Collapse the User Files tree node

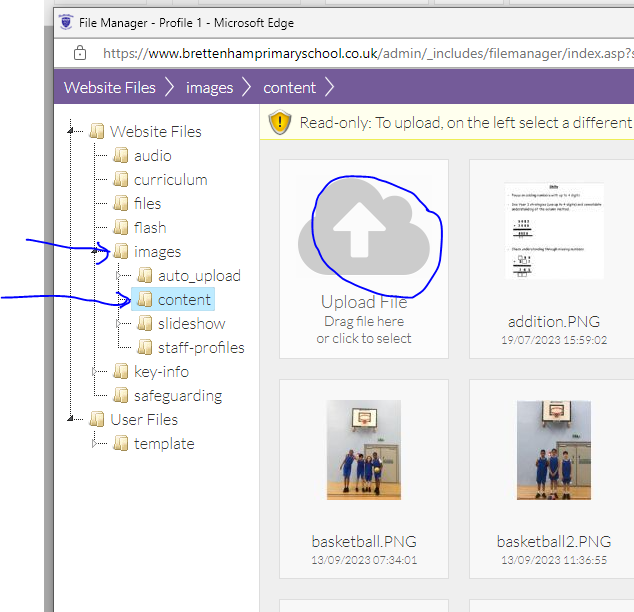70,419
